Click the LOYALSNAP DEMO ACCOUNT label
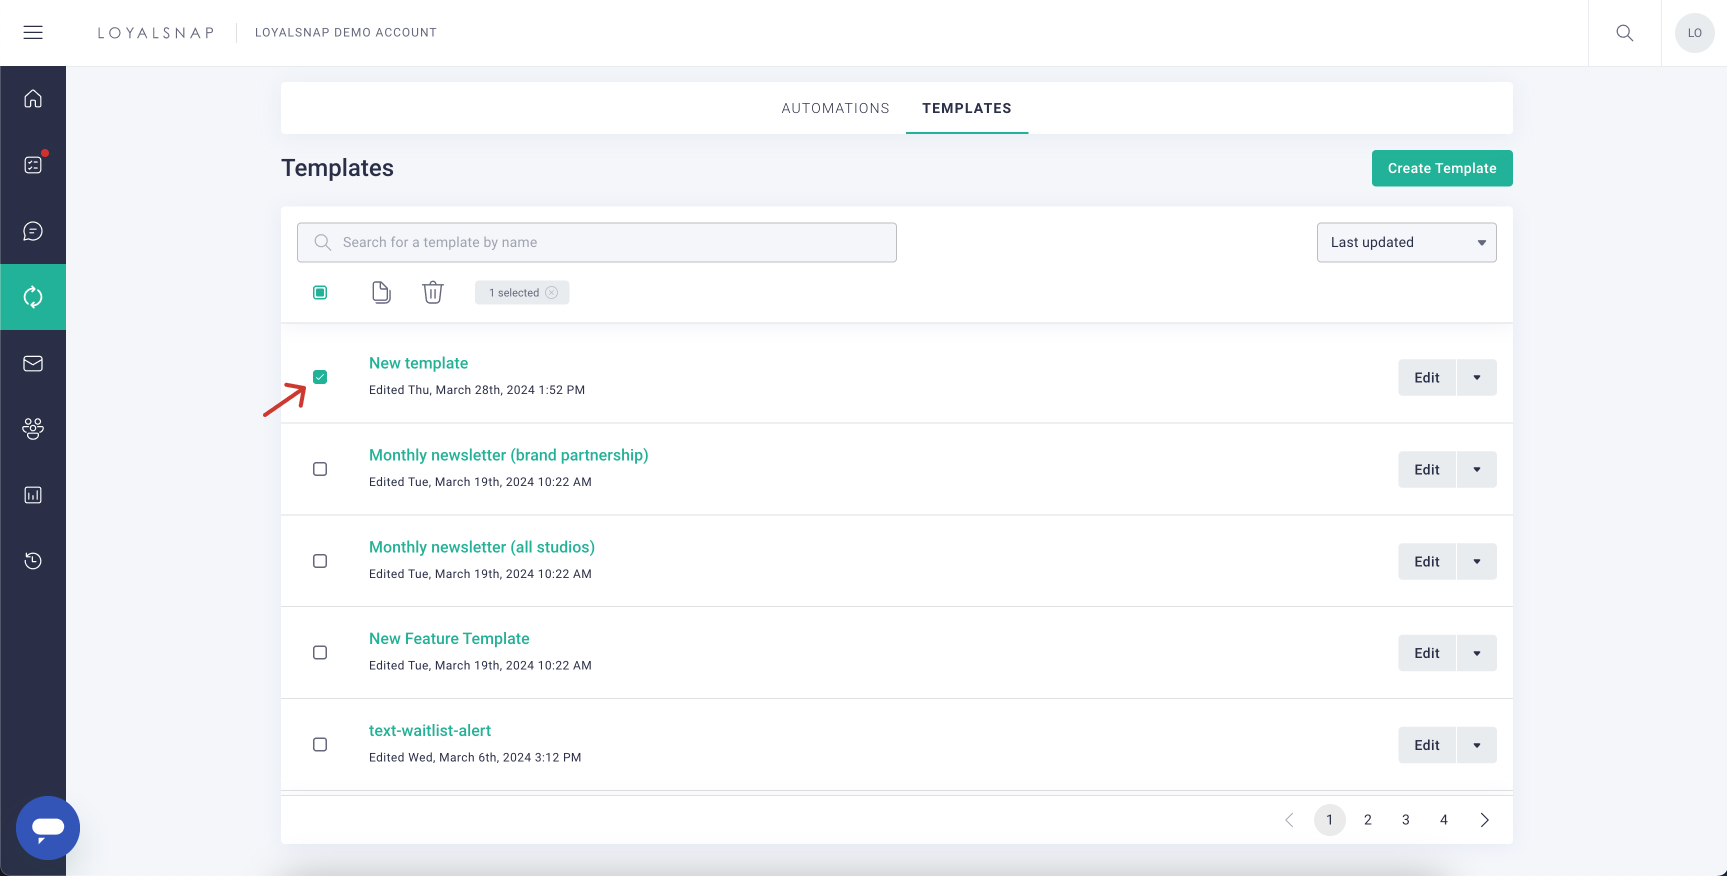This screenshot has height=876, width=1727. pyautogui.click(x=346, y=33)
